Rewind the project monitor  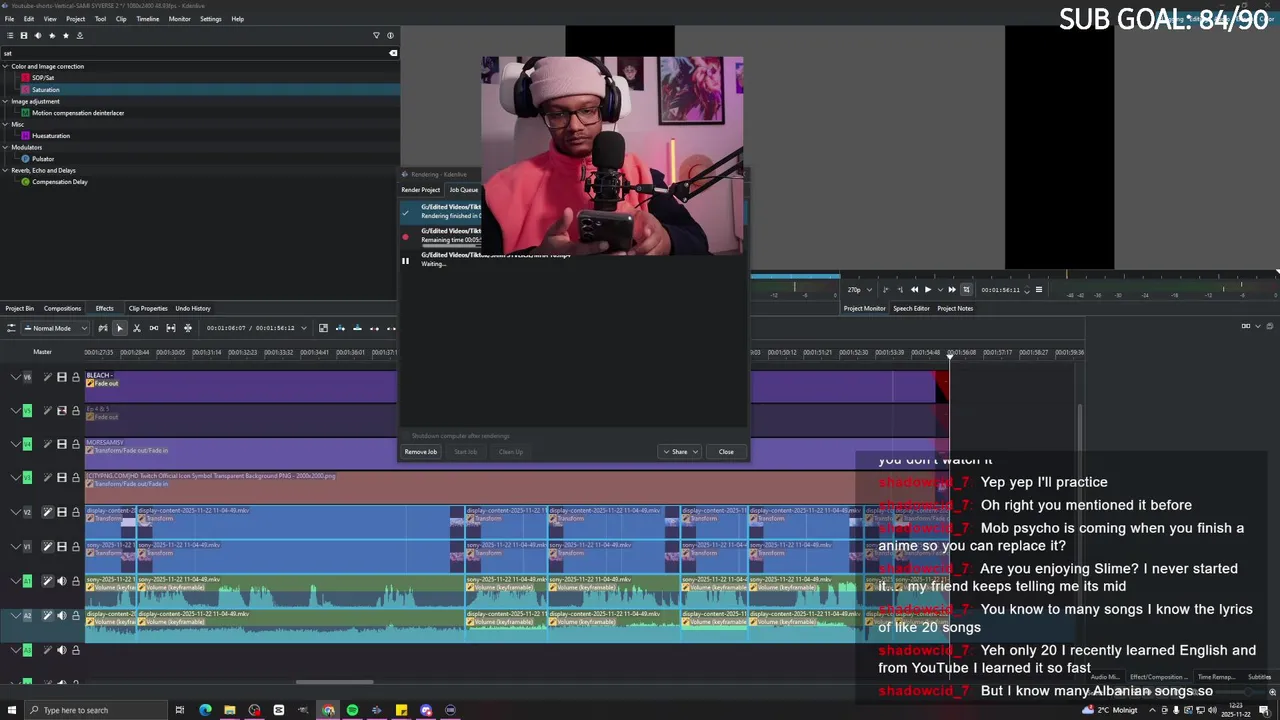(914, 290)
